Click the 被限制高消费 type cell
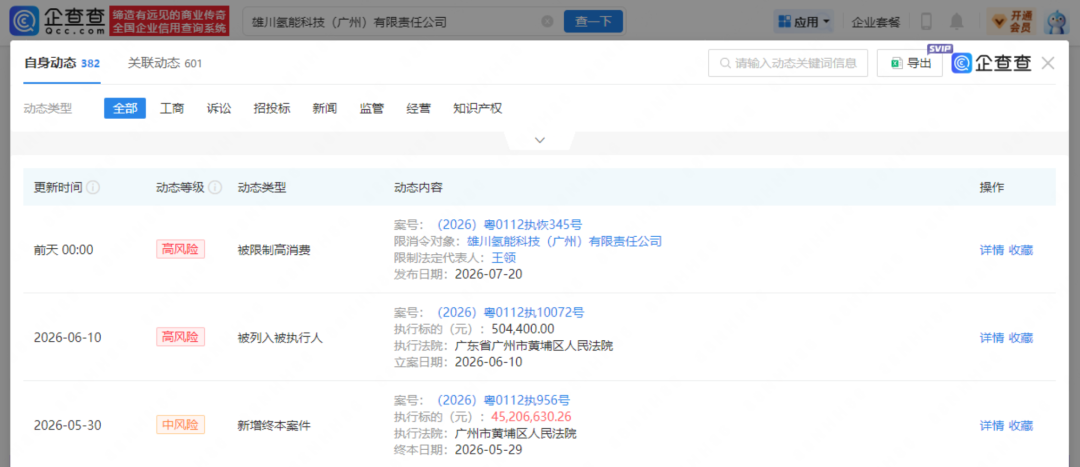Viewport: 1080px width, 467px height. tap(273, 250)
